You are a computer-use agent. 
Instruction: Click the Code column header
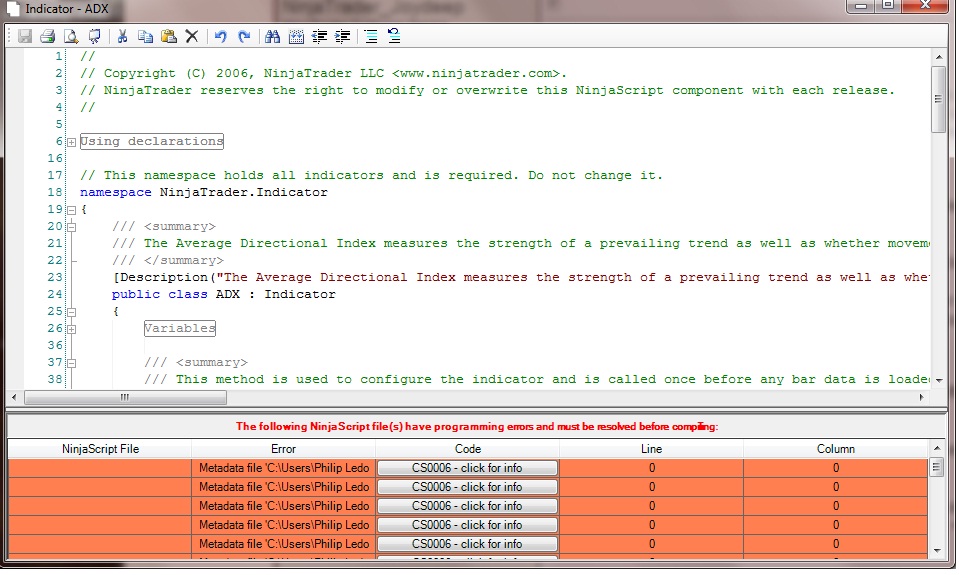467,449
